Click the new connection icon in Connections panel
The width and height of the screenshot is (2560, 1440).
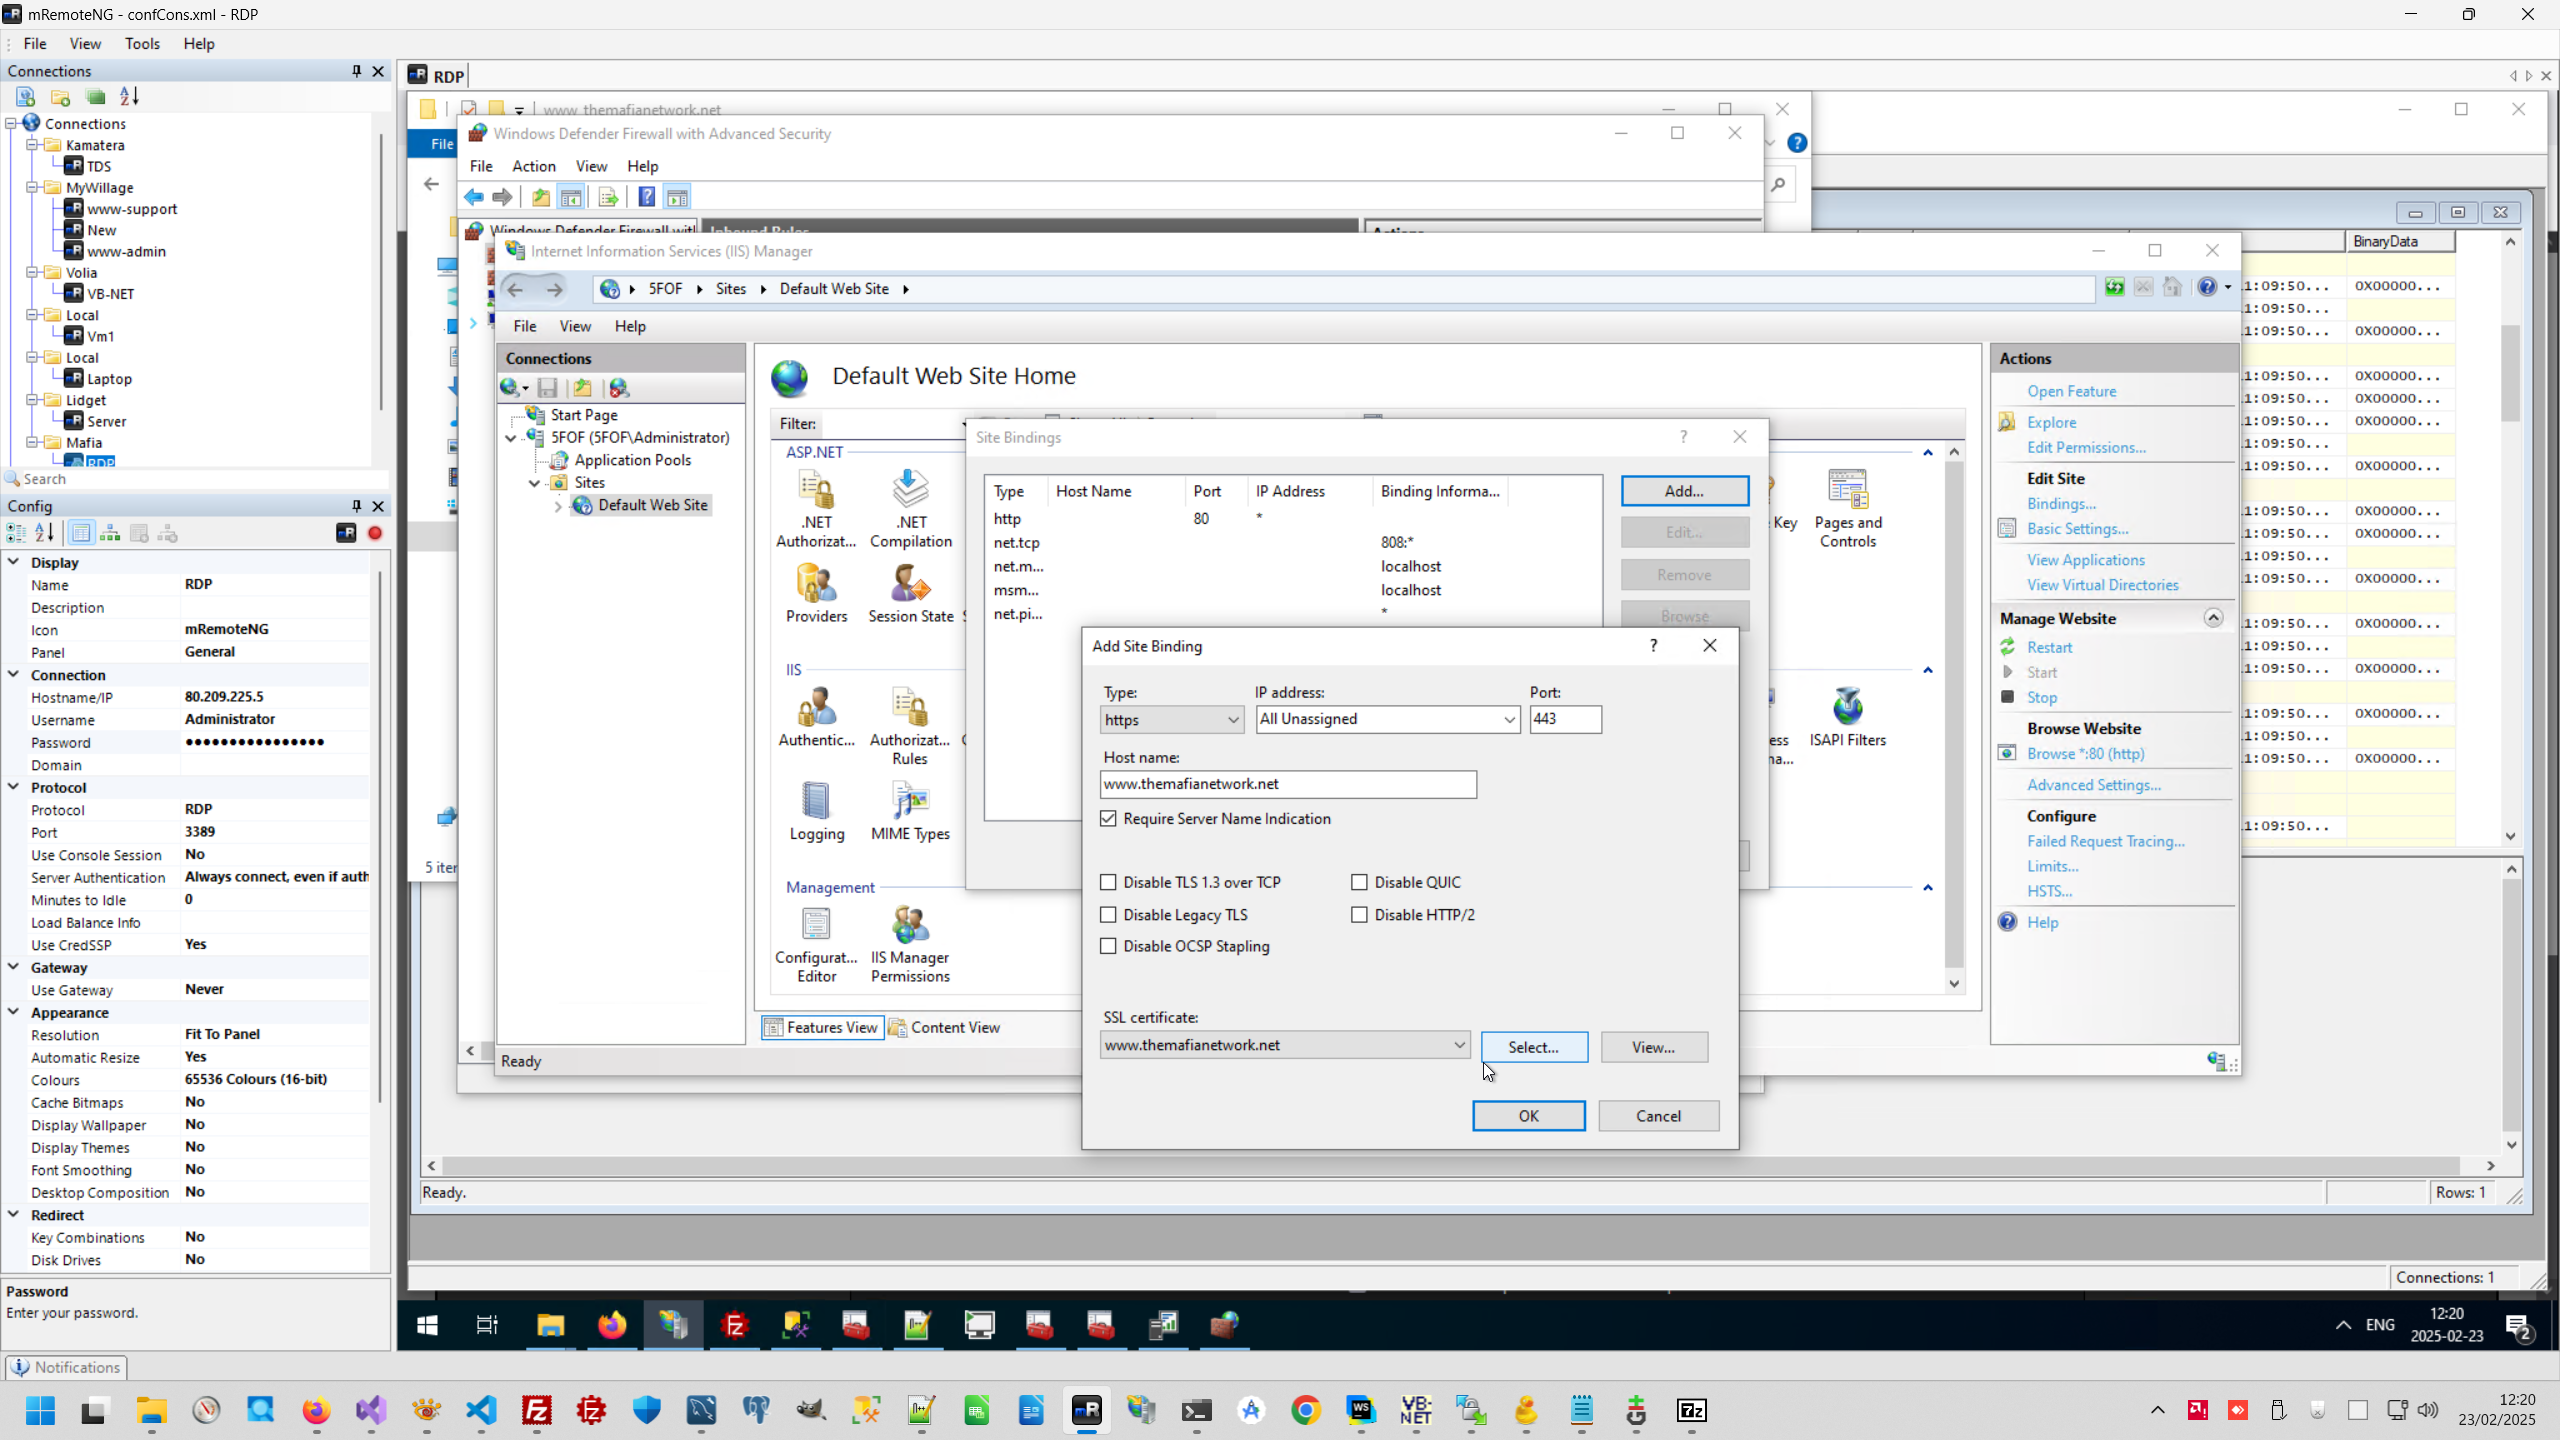click(x=26, y=97)
